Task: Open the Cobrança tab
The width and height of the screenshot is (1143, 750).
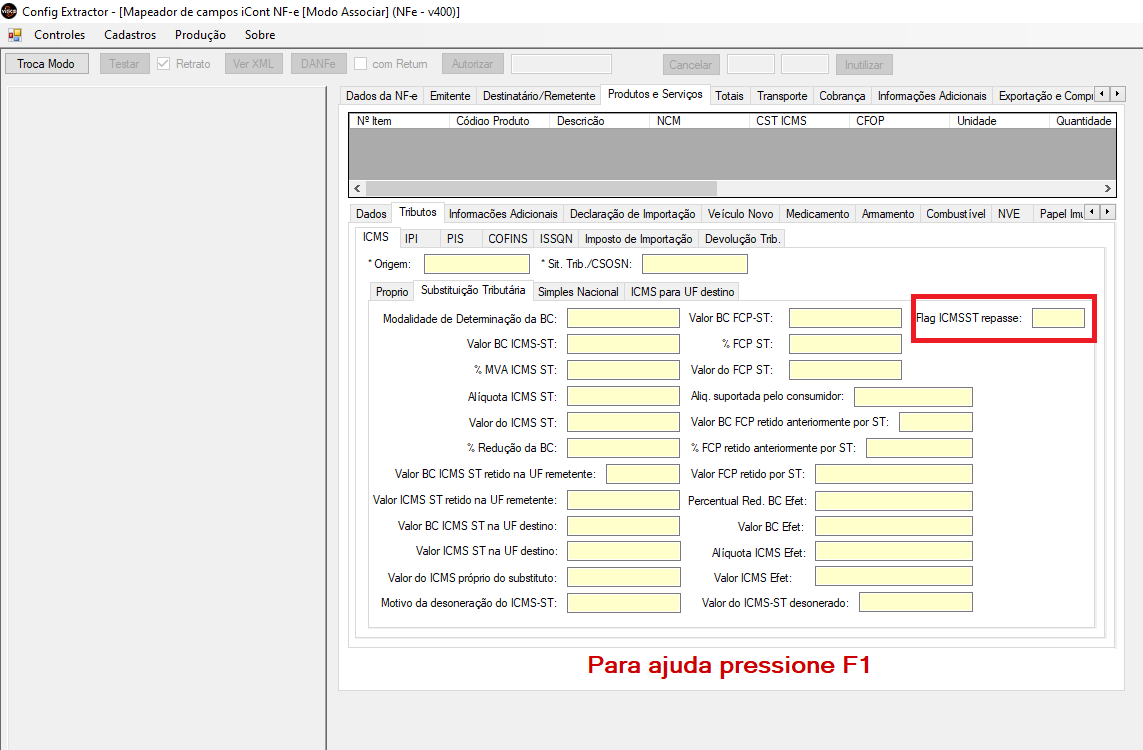Action: 842,96
